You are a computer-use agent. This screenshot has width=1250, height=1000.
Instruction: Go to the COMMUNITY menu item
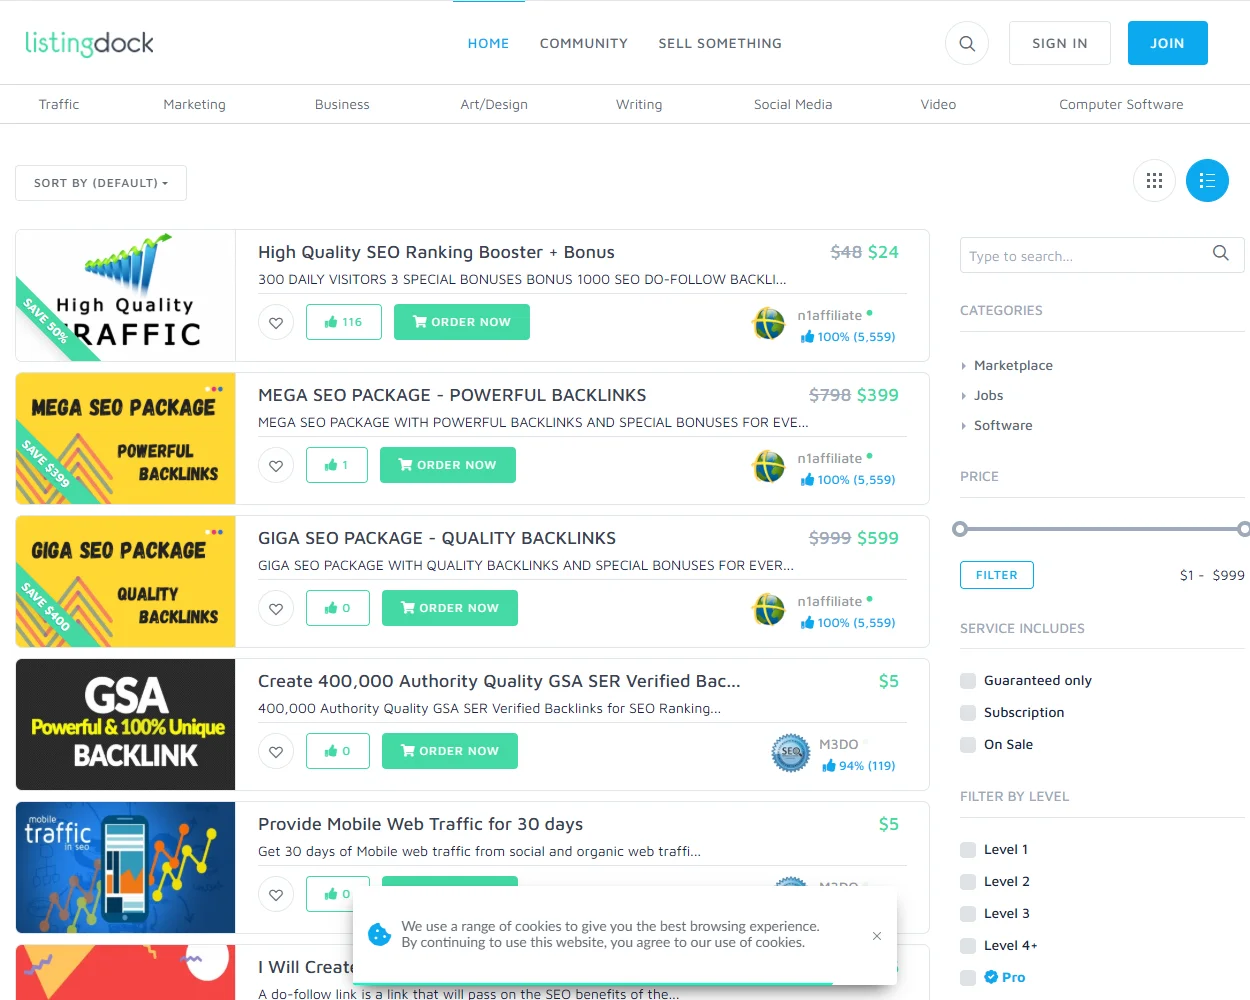click(x=583, y=43)
